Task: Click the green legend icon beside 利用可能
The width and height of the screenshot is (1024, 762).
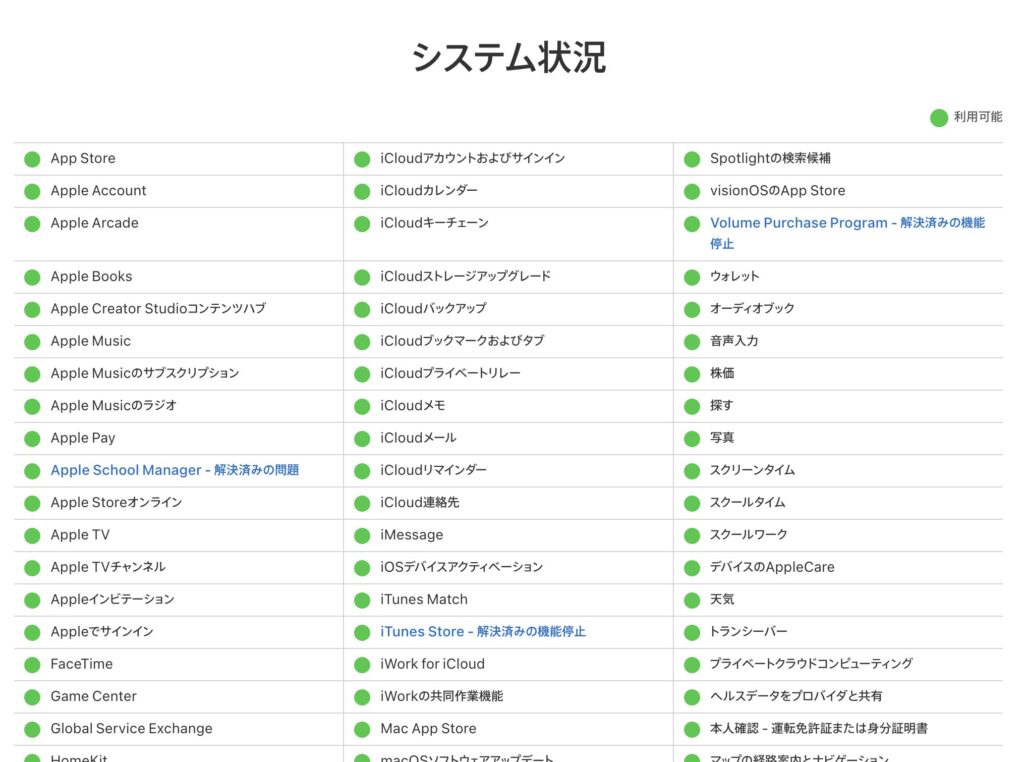Action: pos(939,118)
